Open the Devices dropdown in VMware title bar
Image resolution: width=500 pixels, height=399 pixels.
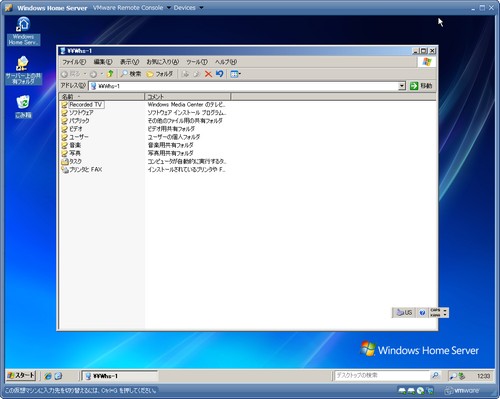[188, 8]
